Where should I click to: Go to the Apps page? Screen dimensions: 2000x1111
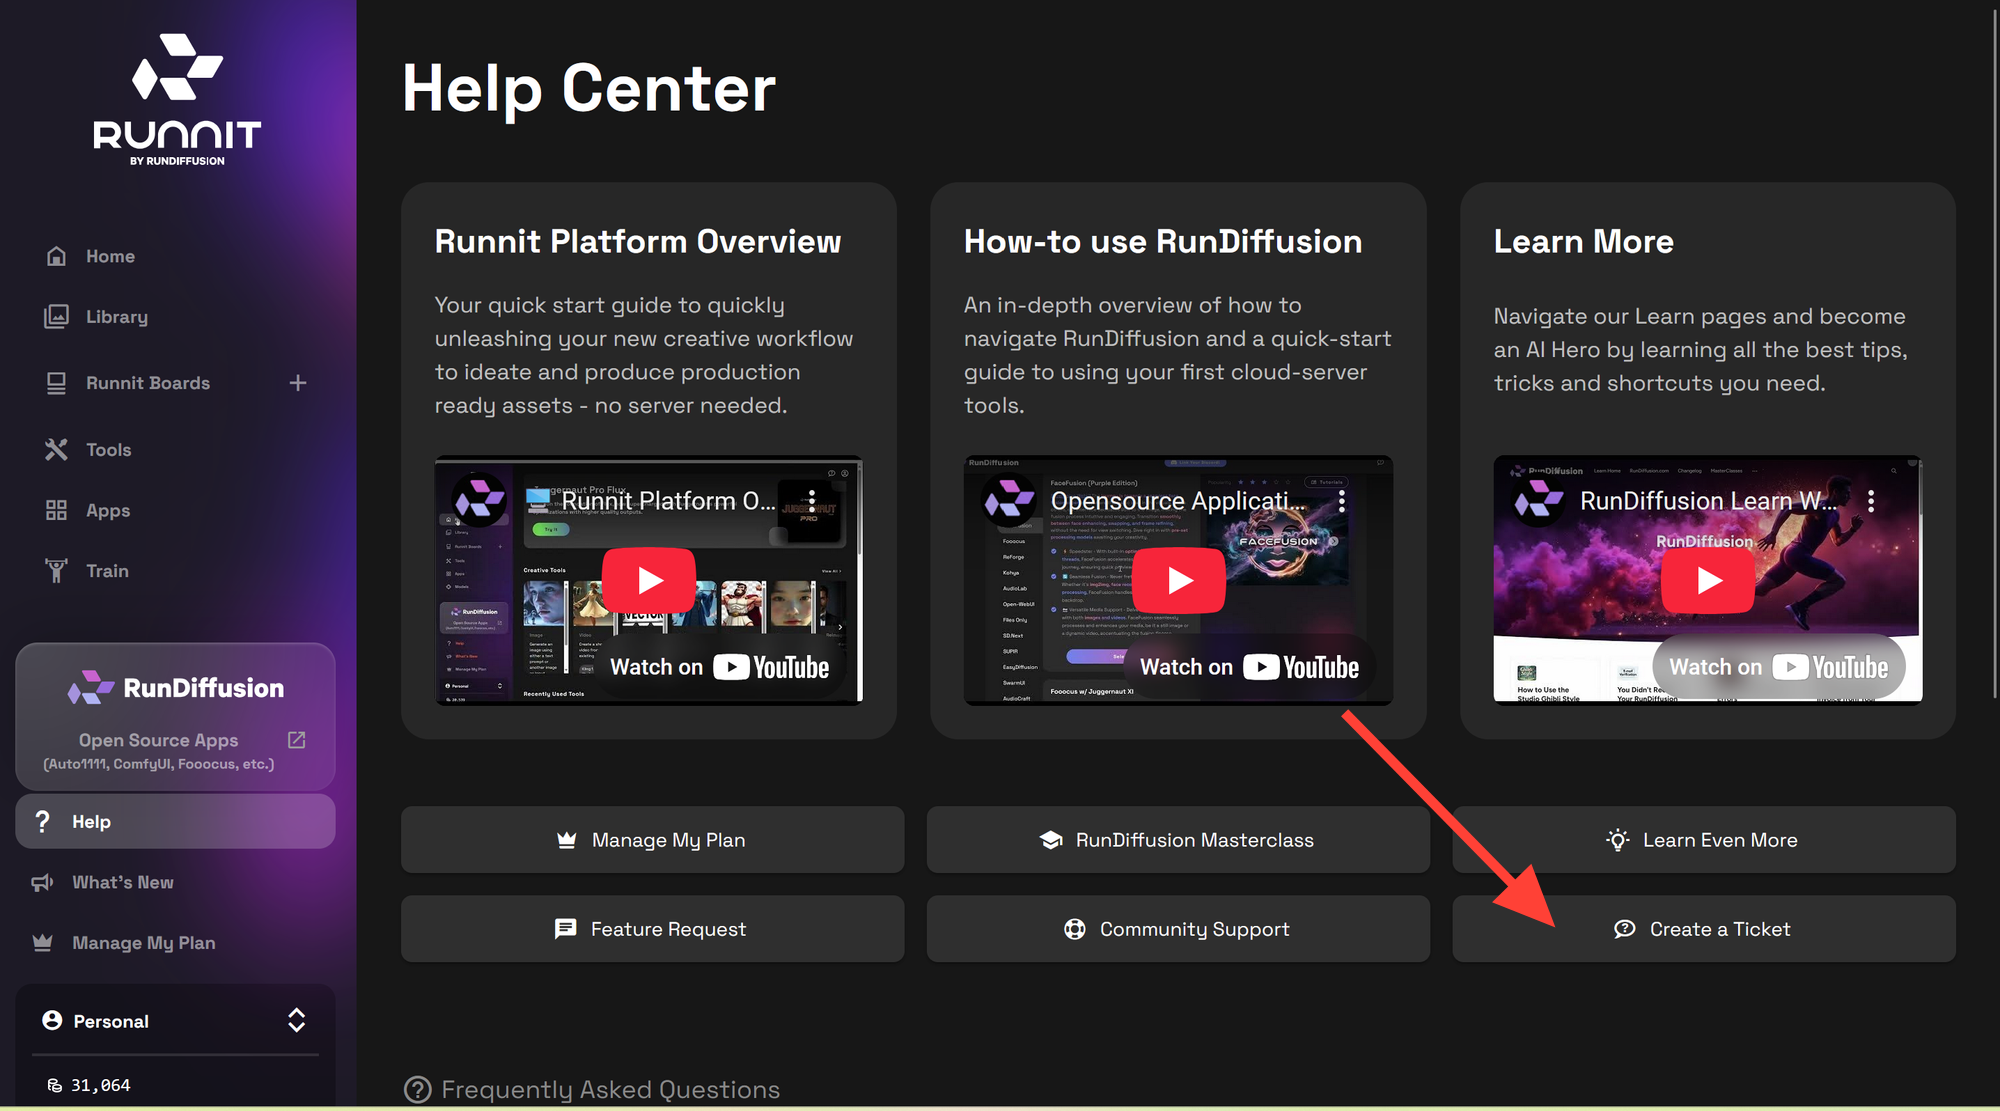click(107, 511)
